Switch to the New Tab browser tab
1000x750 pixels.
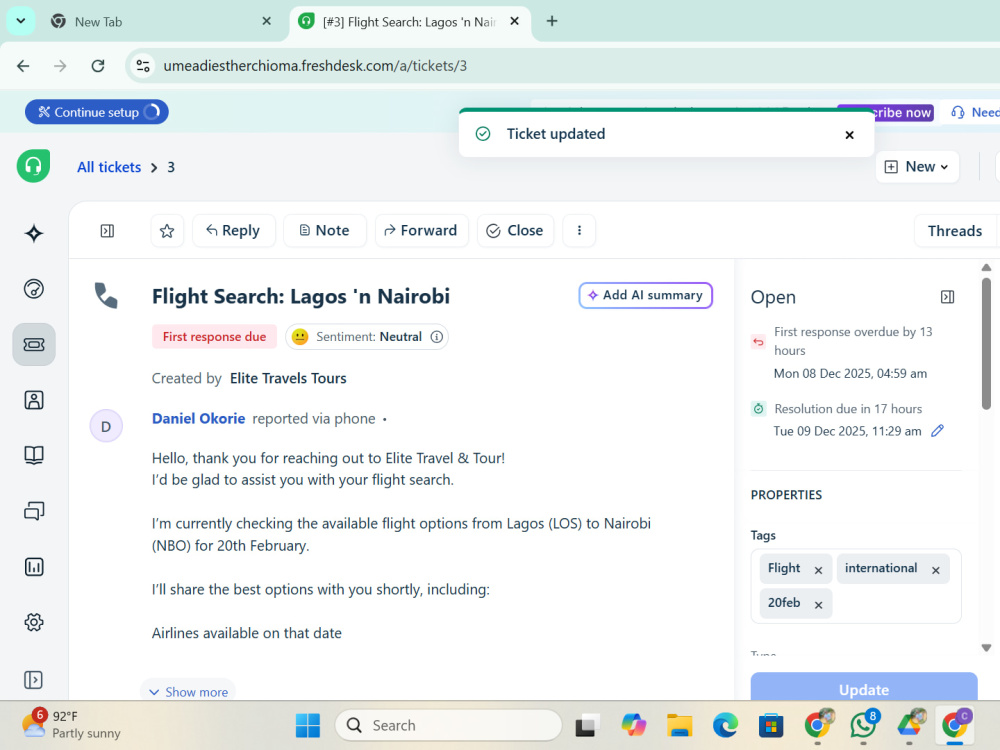(x=159, y=22)
